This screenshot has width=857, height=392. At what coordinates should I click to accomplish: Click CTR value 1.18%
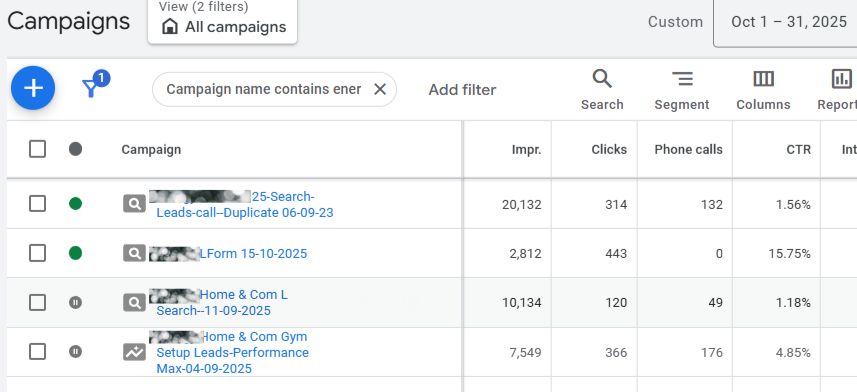pyautogui.click(x=793, y=303)
